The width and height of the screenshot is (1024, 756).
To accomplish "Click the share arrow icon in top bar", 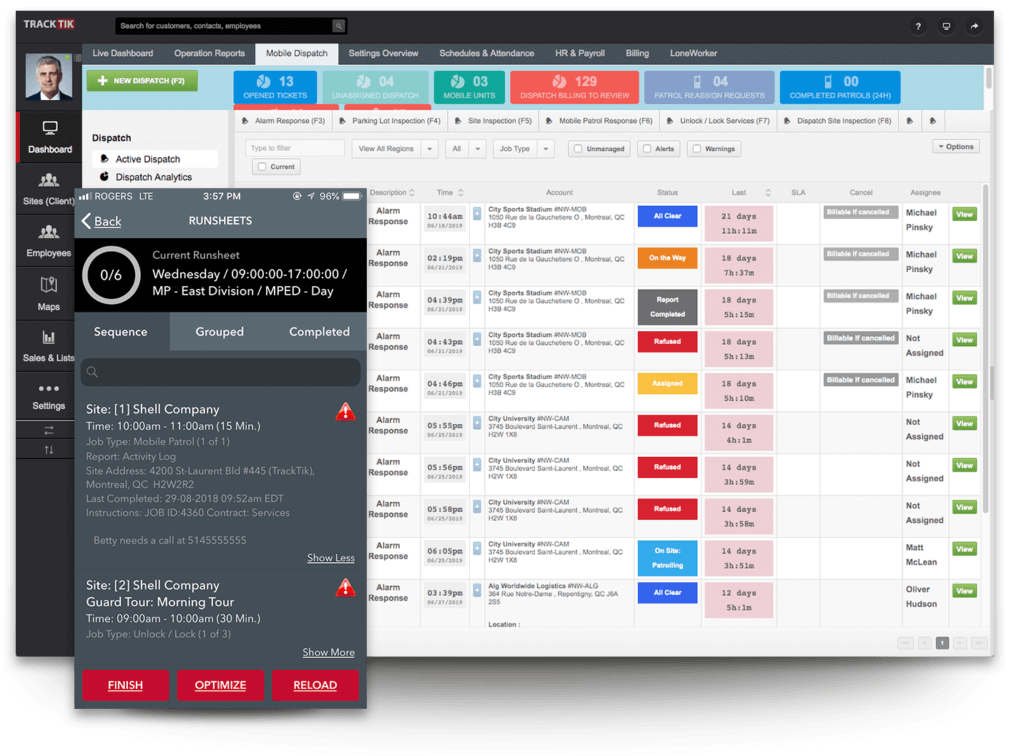I will coord(974,27).
